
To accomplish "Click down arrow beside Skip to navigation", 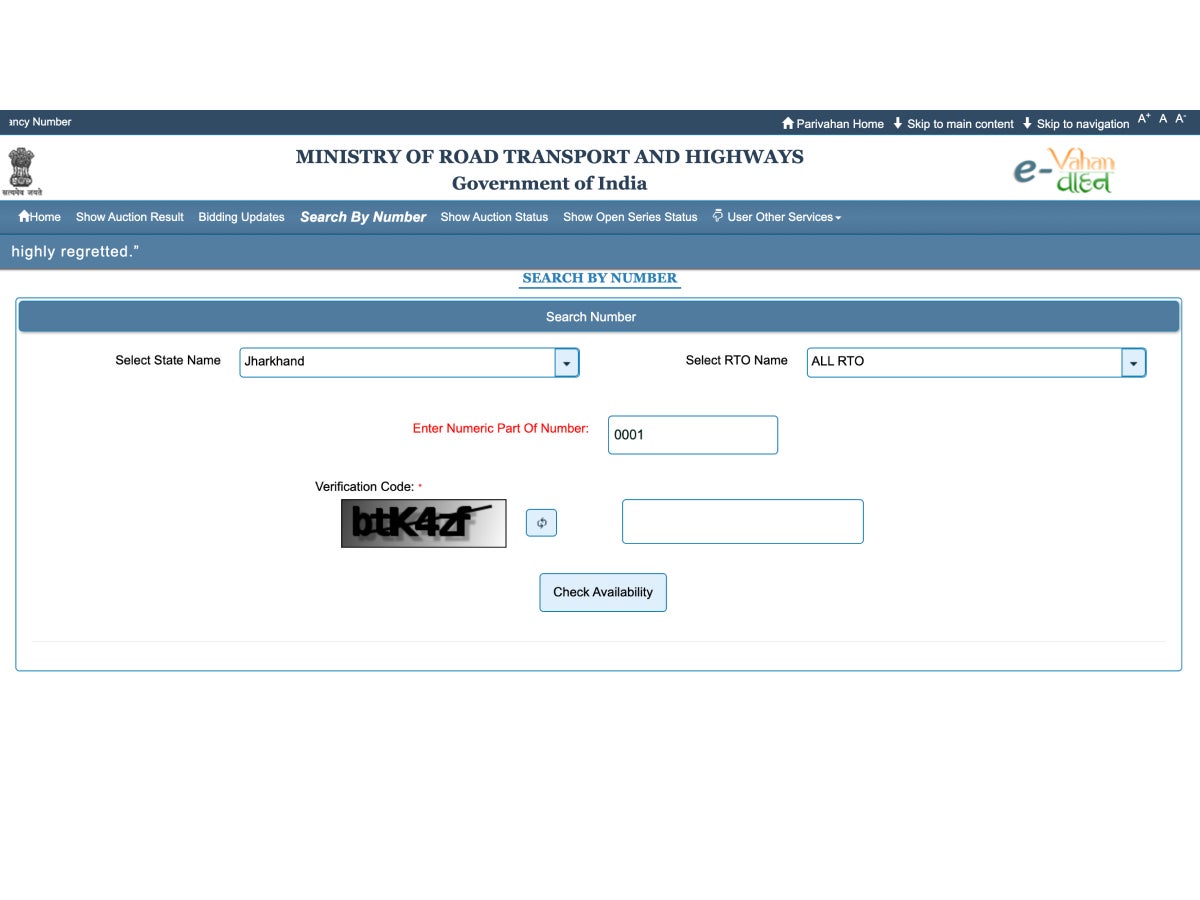I will 1026,123.
